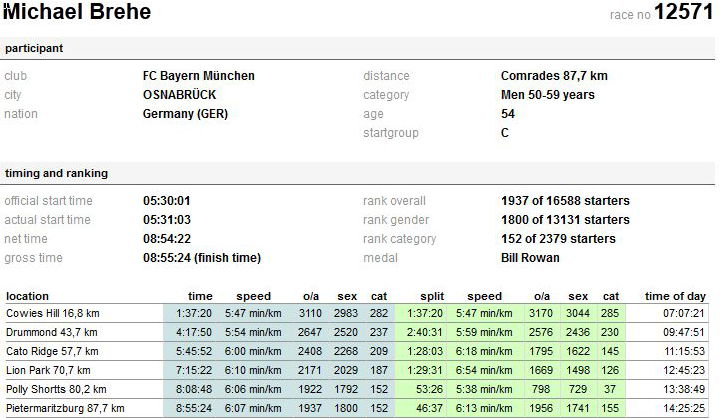
Task: Select the participant section header
Action: tap(34, 49)
